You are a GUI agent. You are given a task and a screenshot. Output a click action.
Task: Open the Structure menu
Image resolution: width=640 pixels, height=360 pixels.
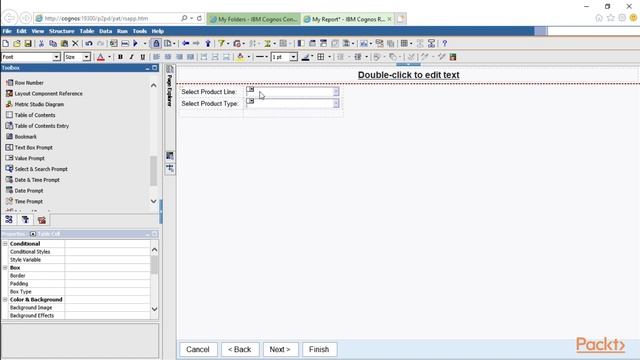(x=62, y=31)
